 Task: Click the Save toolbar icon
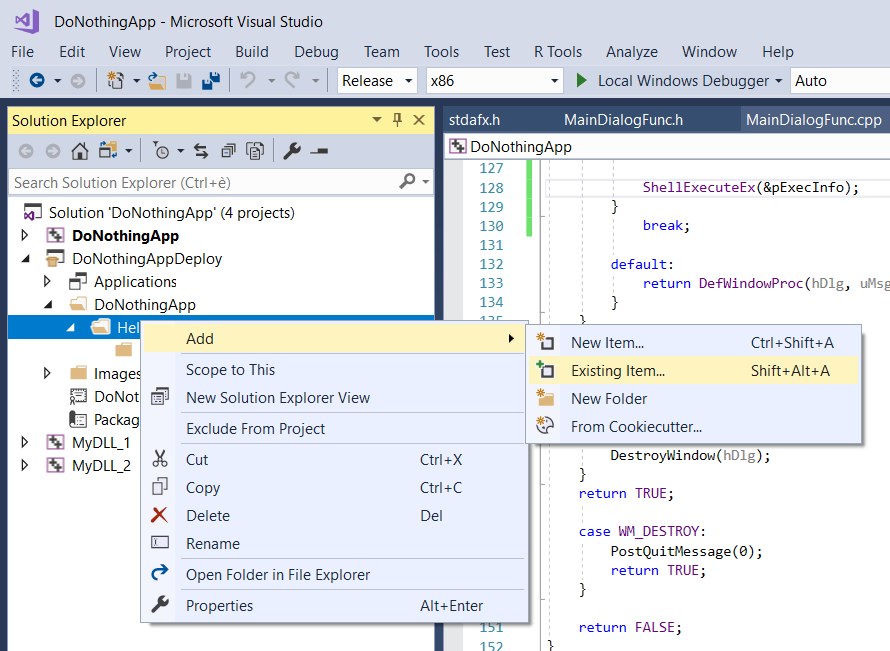[184, 81]
